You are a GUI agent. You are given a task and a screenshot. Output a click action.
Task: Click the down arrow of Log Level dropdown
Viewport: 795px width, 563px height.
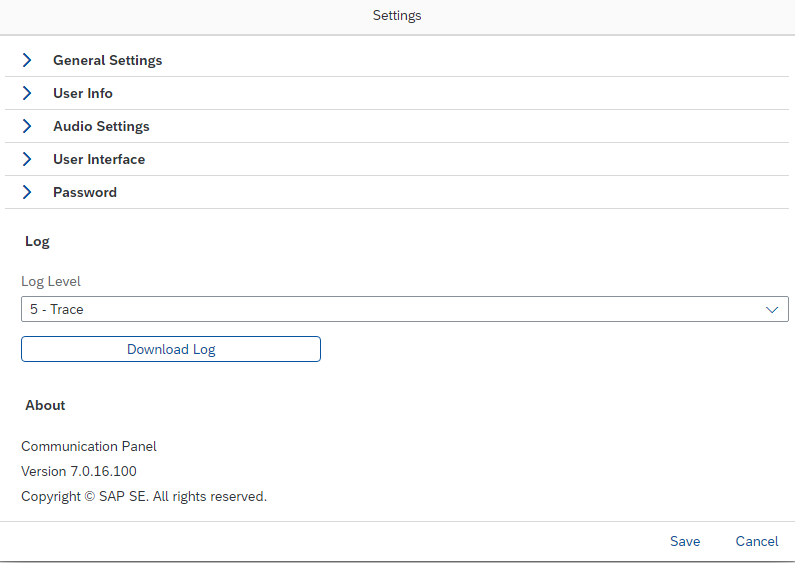pyautogui.click(x=772, y=309)
